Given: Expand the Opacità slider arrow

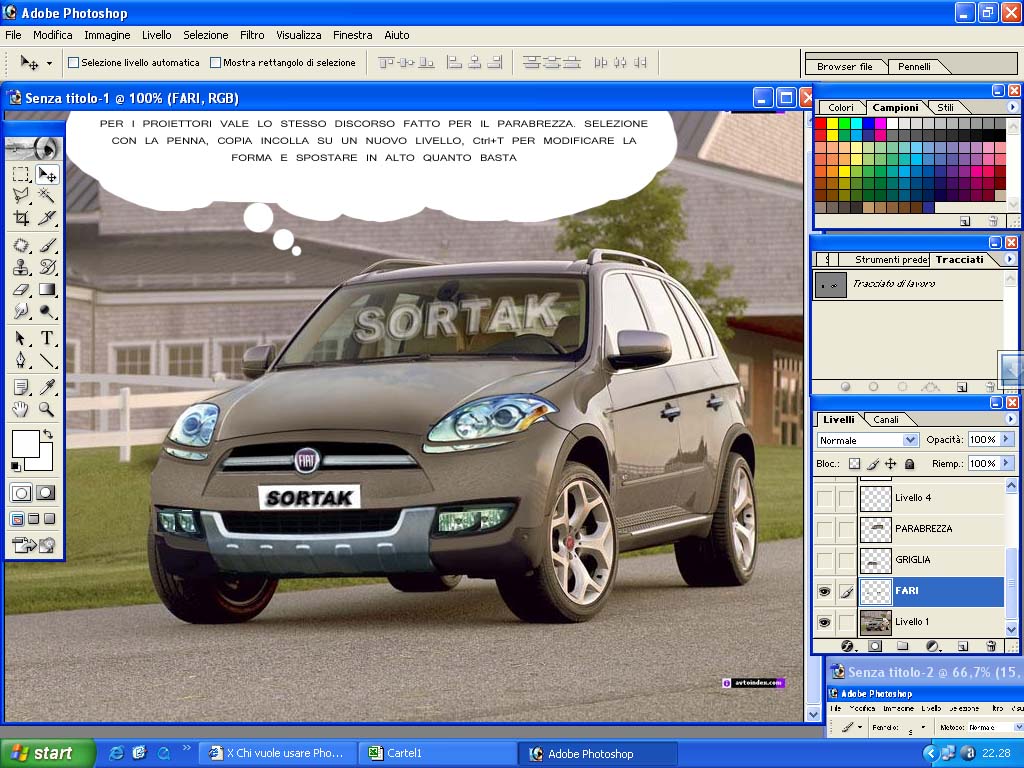Looking at the screenshot, I should coord(1006,440).
